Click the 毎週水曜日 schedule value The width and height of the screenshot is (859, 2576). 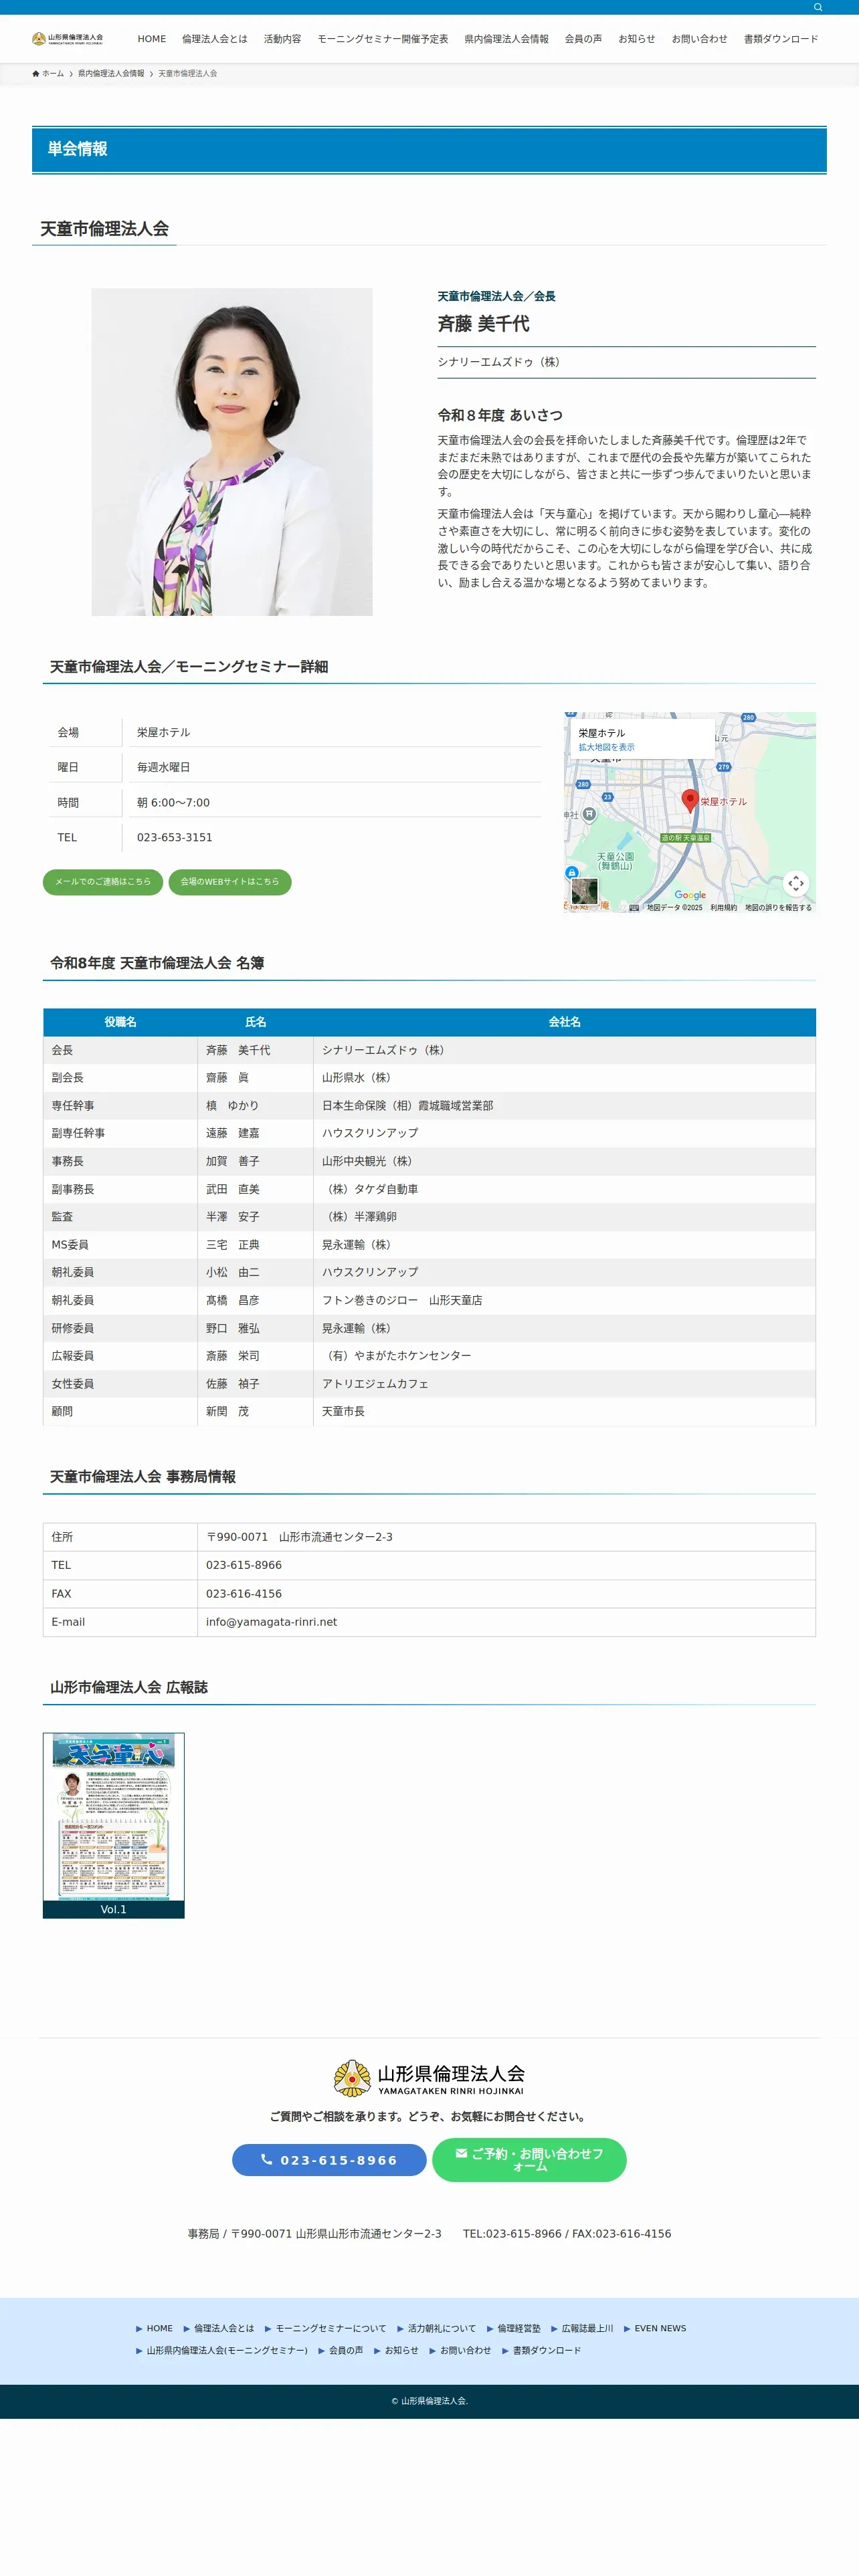coord(163,768)
